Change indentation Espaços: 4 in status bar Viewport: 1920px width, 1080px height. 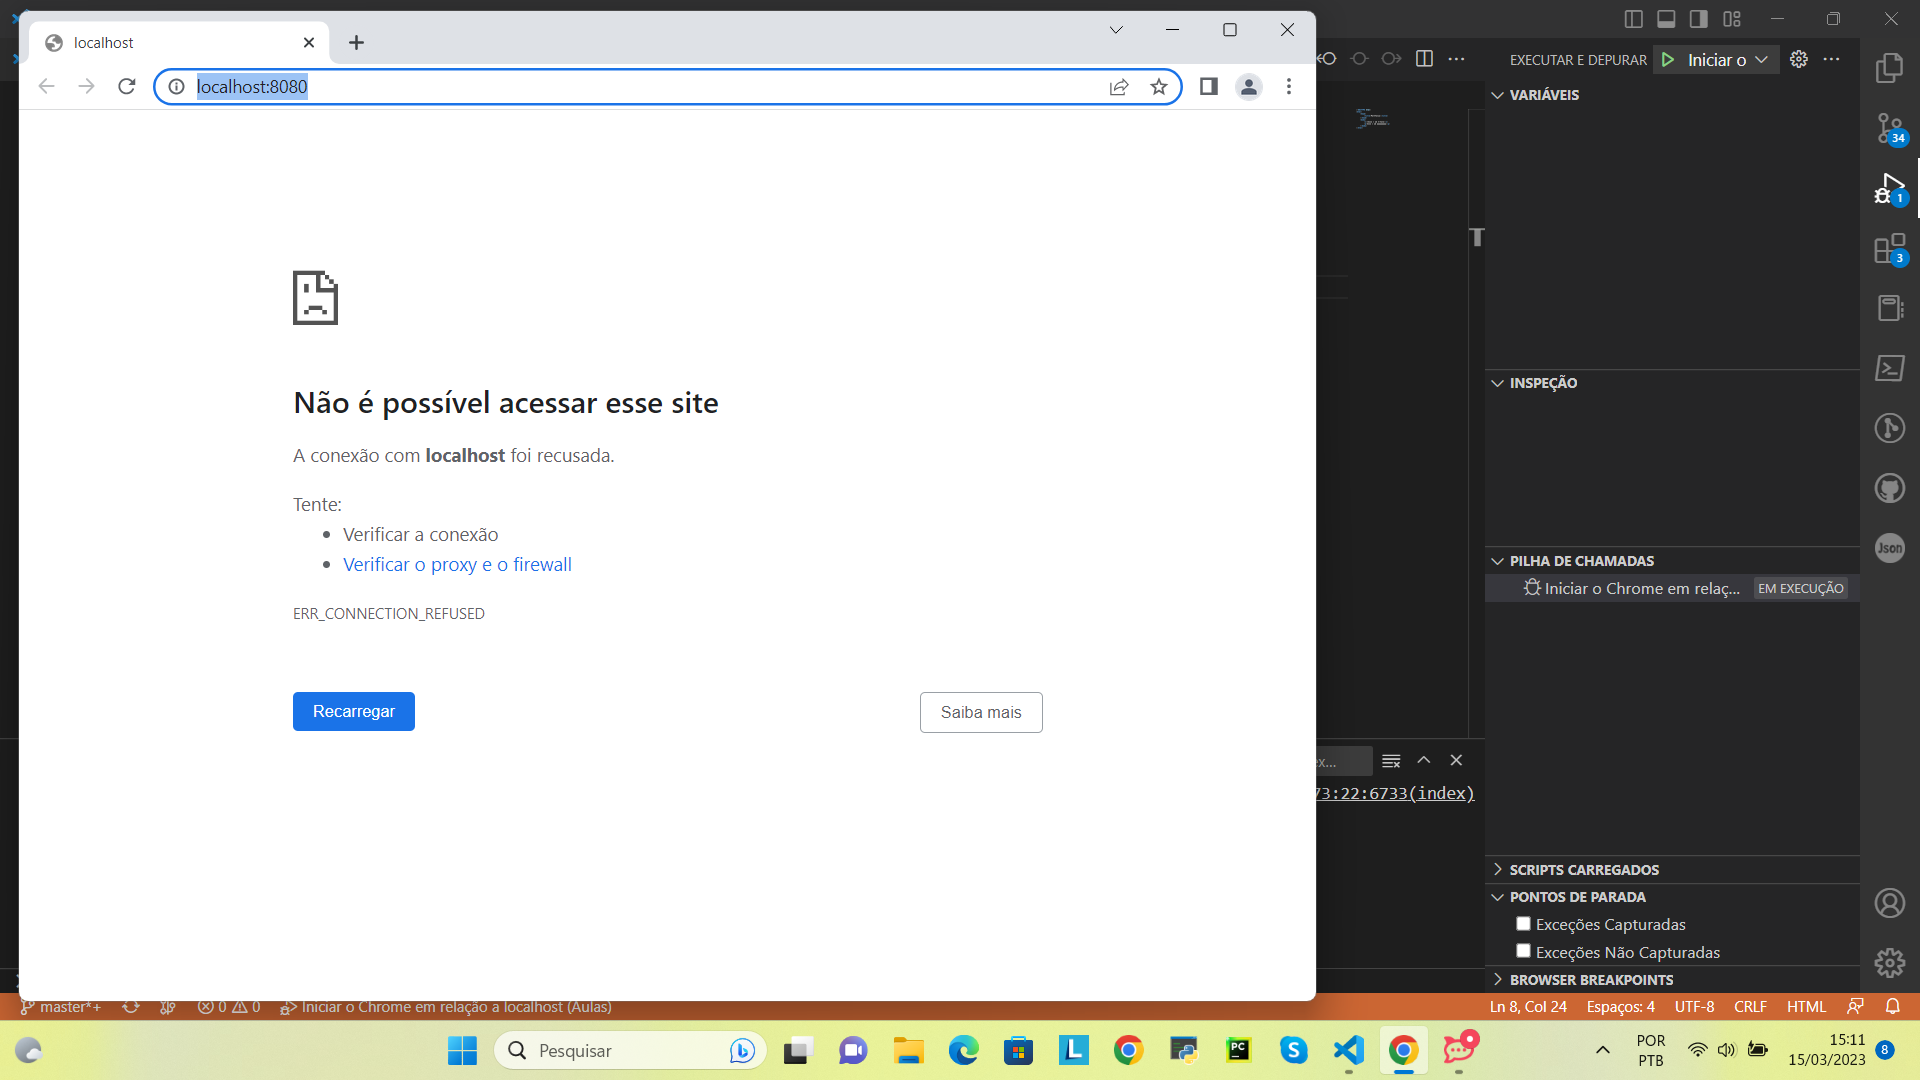pyautogui.click(x=1620, y=1007)
